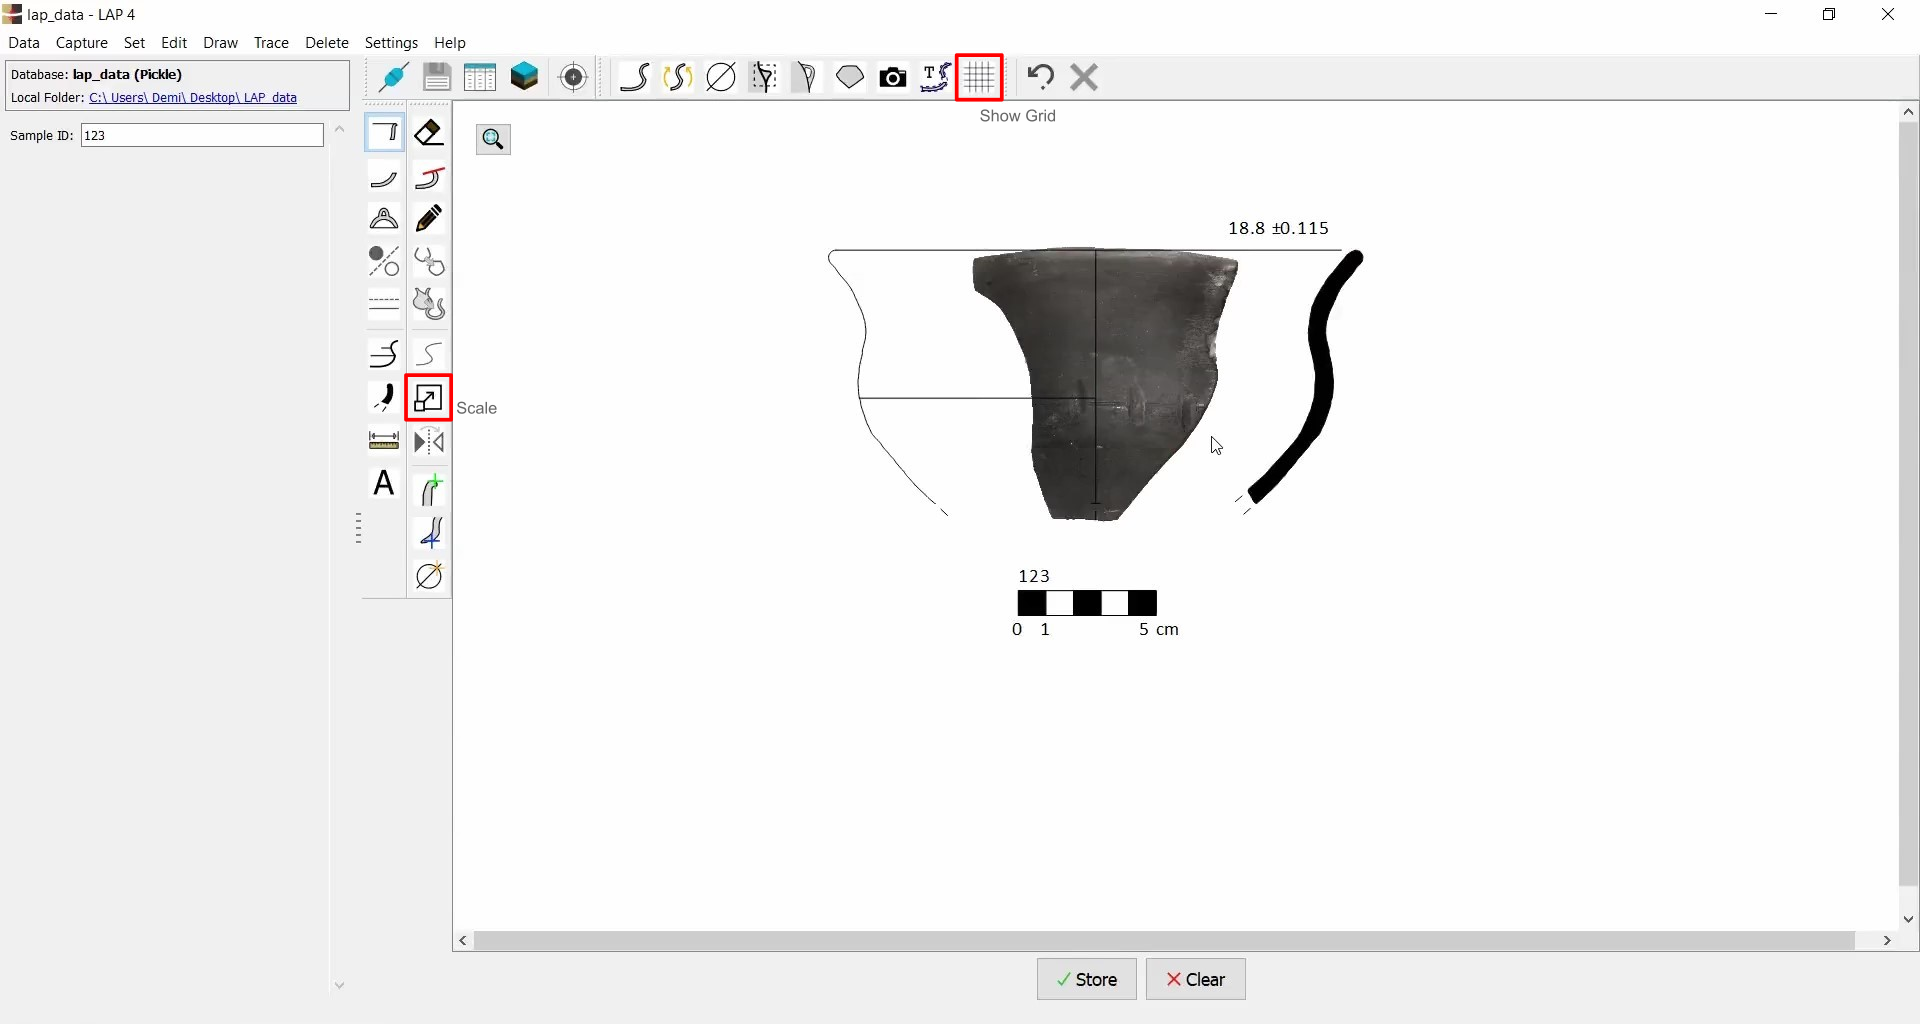
Task: Click the pottery sherd photo on canvas
Action: (1106, 385)
